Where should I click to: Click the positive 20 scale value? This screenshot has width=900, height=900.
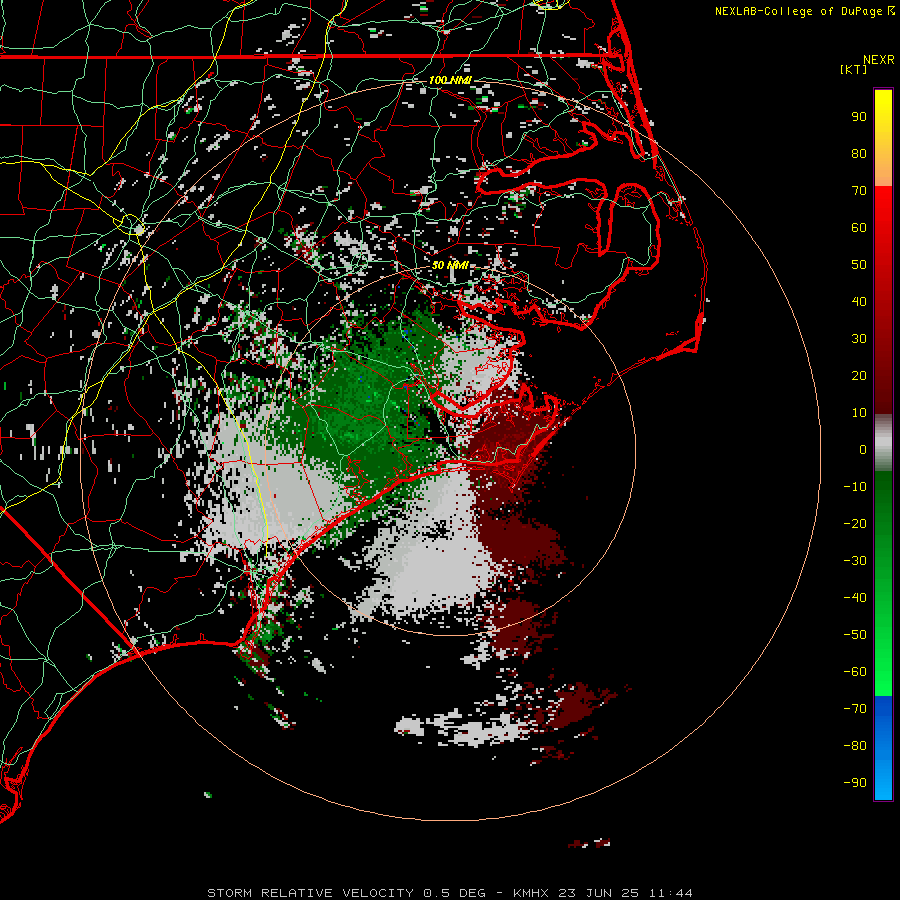click(x=859, y=376)
